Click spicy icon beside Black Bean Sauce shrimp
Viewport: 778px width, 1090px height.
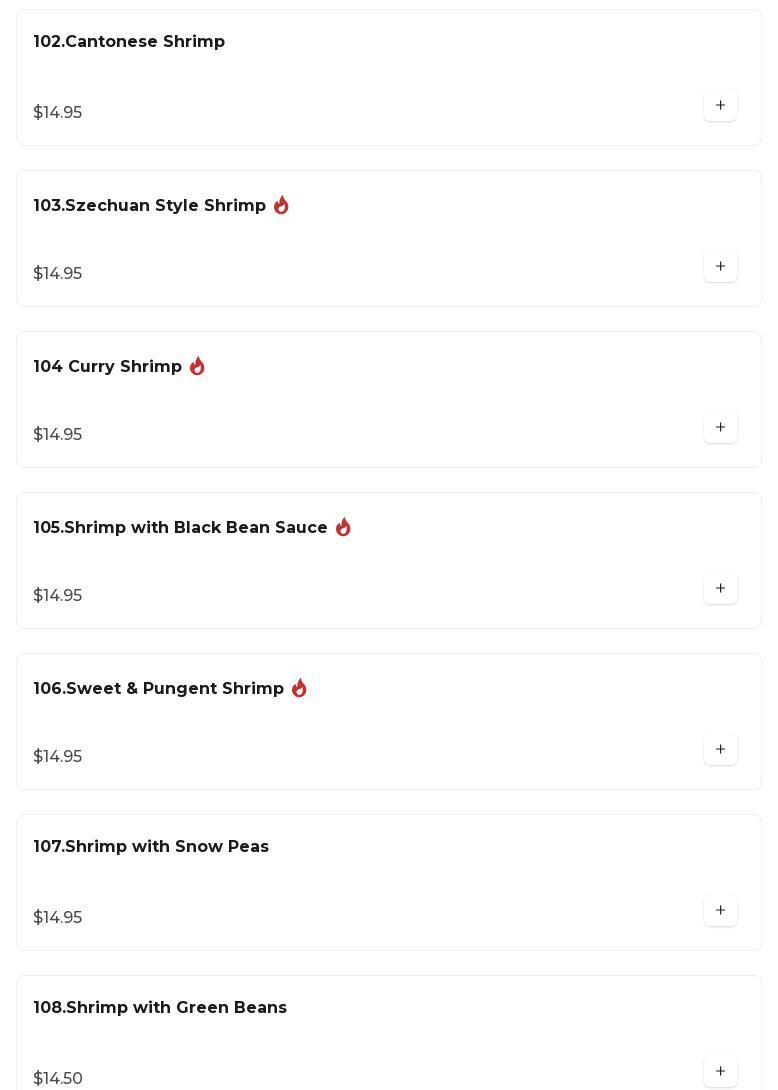pos(343,527)
